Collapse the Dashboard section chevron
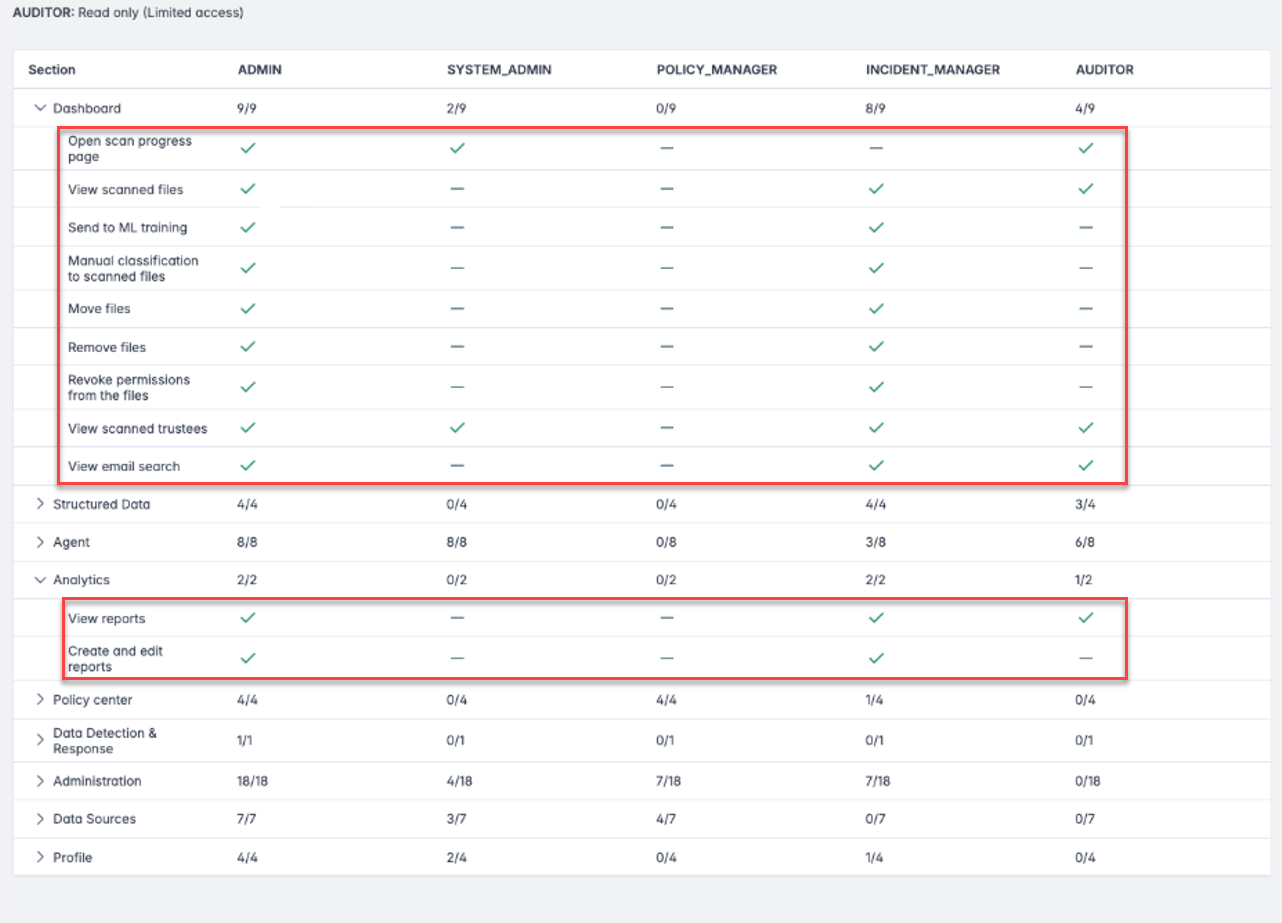This screenshot has height=923, width=1282. (x=40, y=108)
